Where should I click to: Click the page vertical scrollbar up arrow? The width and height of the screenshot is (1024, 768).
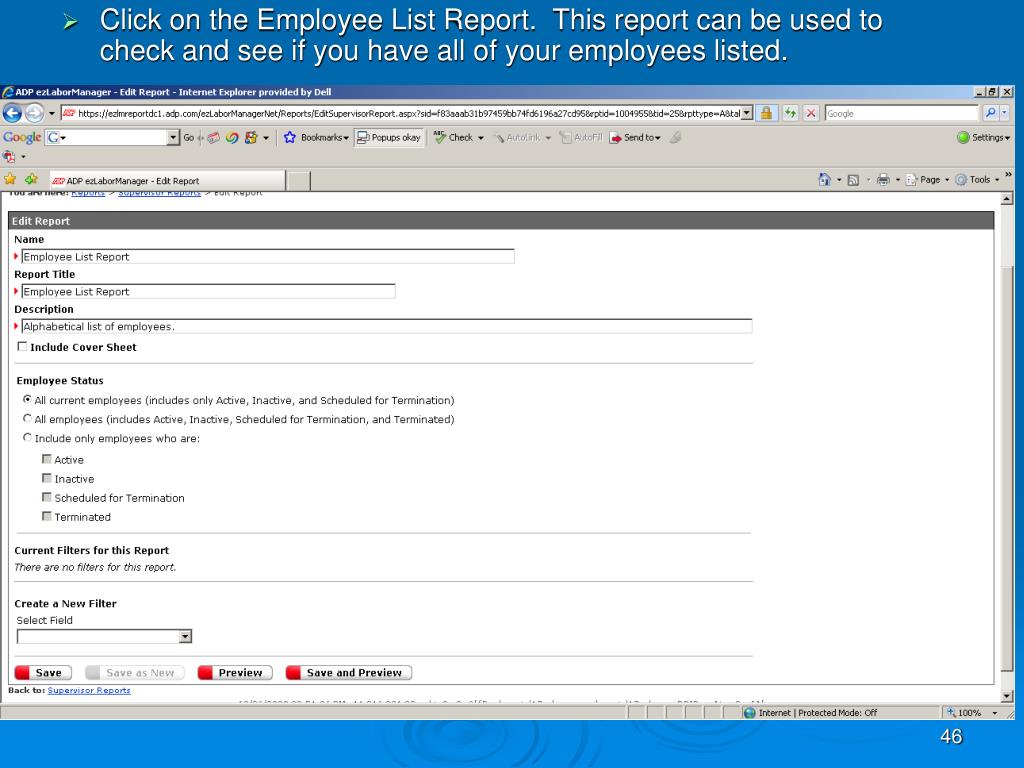pos(1006,199)
